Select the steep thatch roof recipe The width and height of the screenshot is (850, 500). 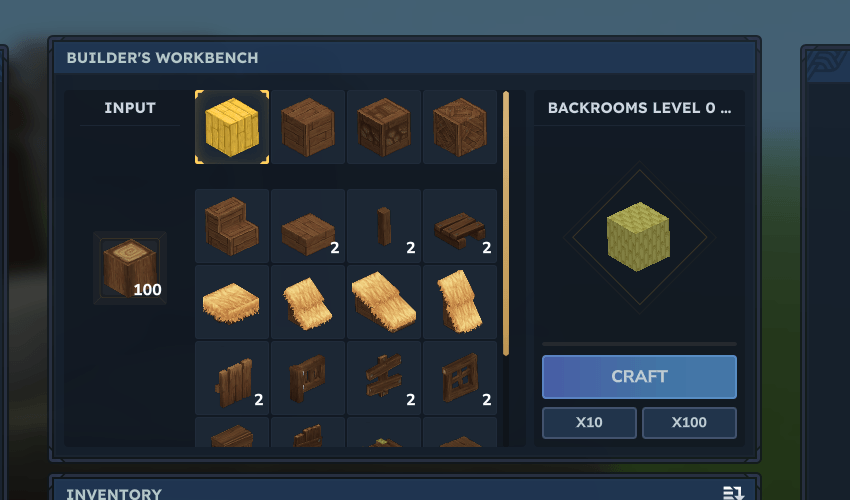460,302
